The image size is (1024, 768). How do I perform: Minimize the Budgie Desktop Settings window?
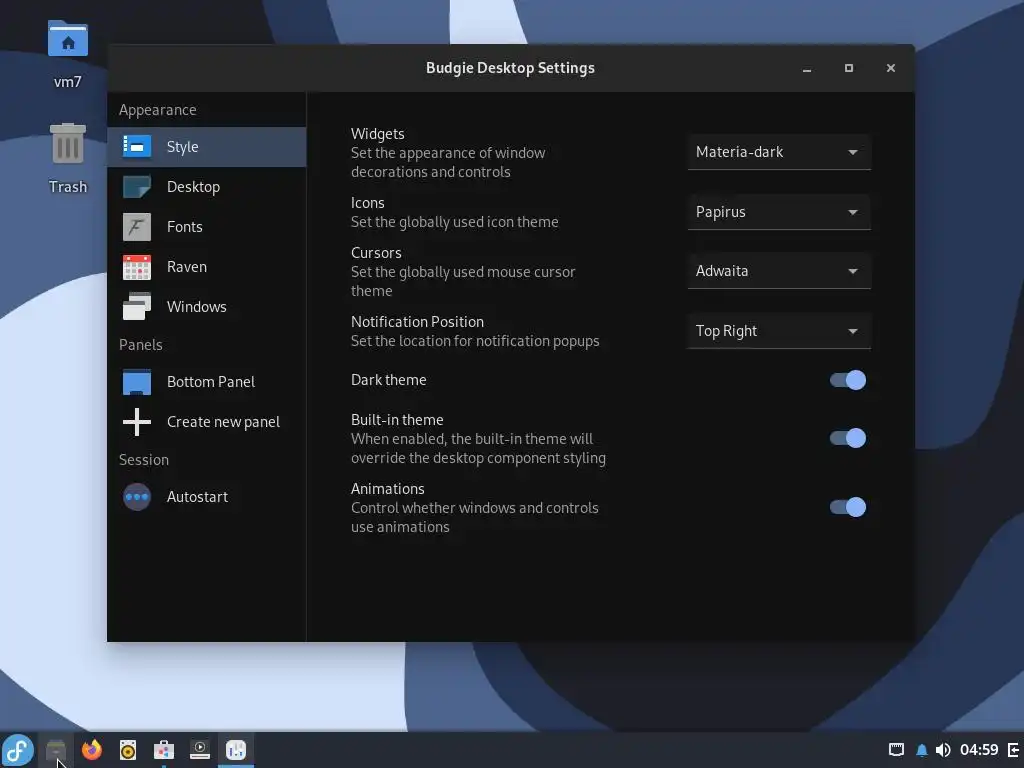click(x=807, y=69)
